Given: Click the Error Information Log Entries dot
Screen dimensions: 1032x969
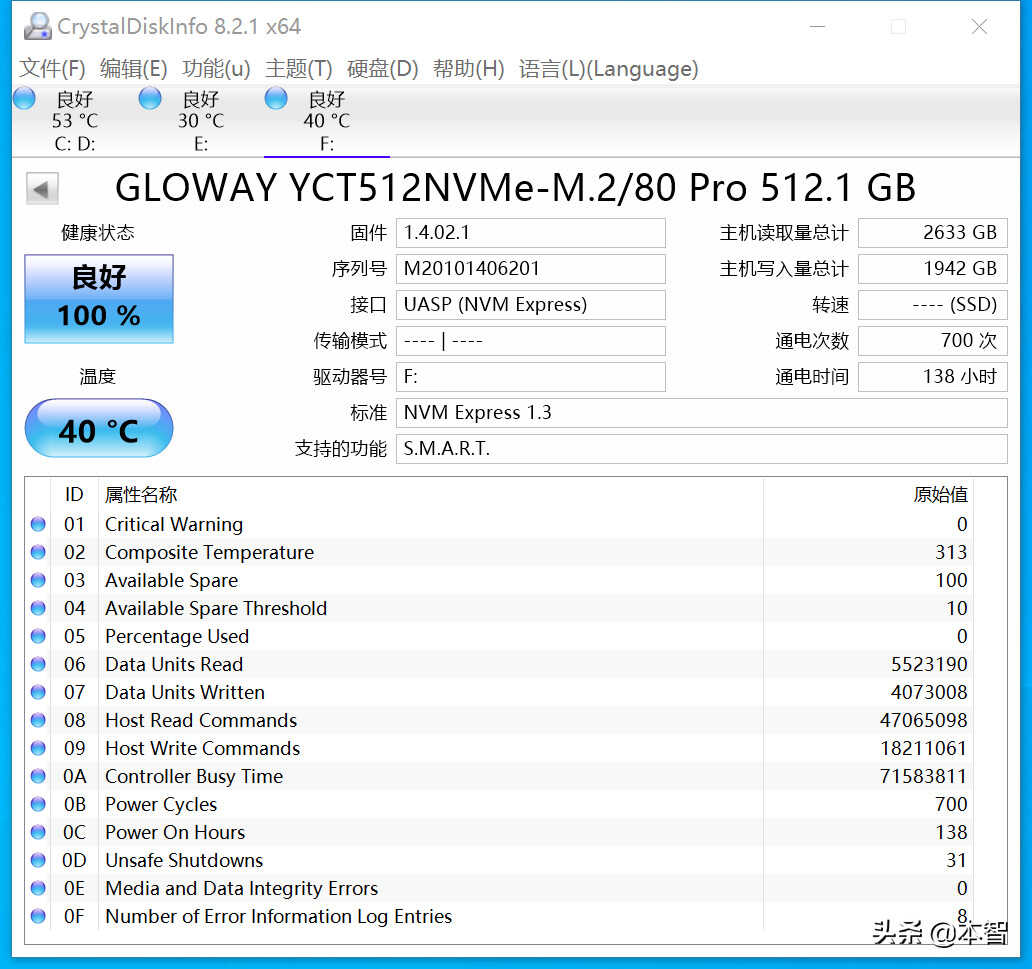Looking at the screenshot, I should [38, 916].
